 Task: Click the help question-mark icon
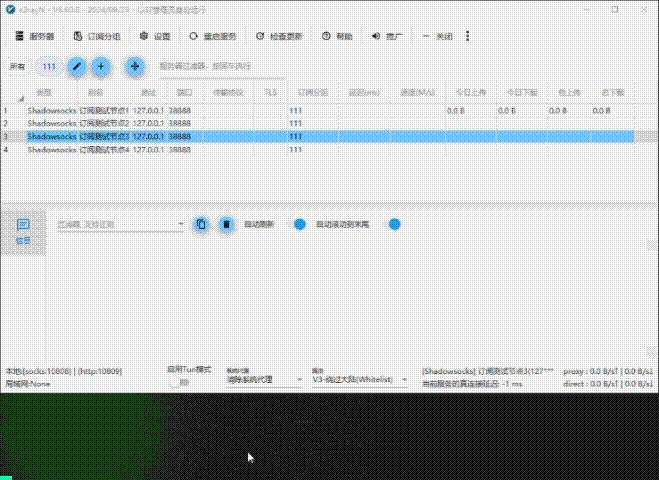coord(326,36)
